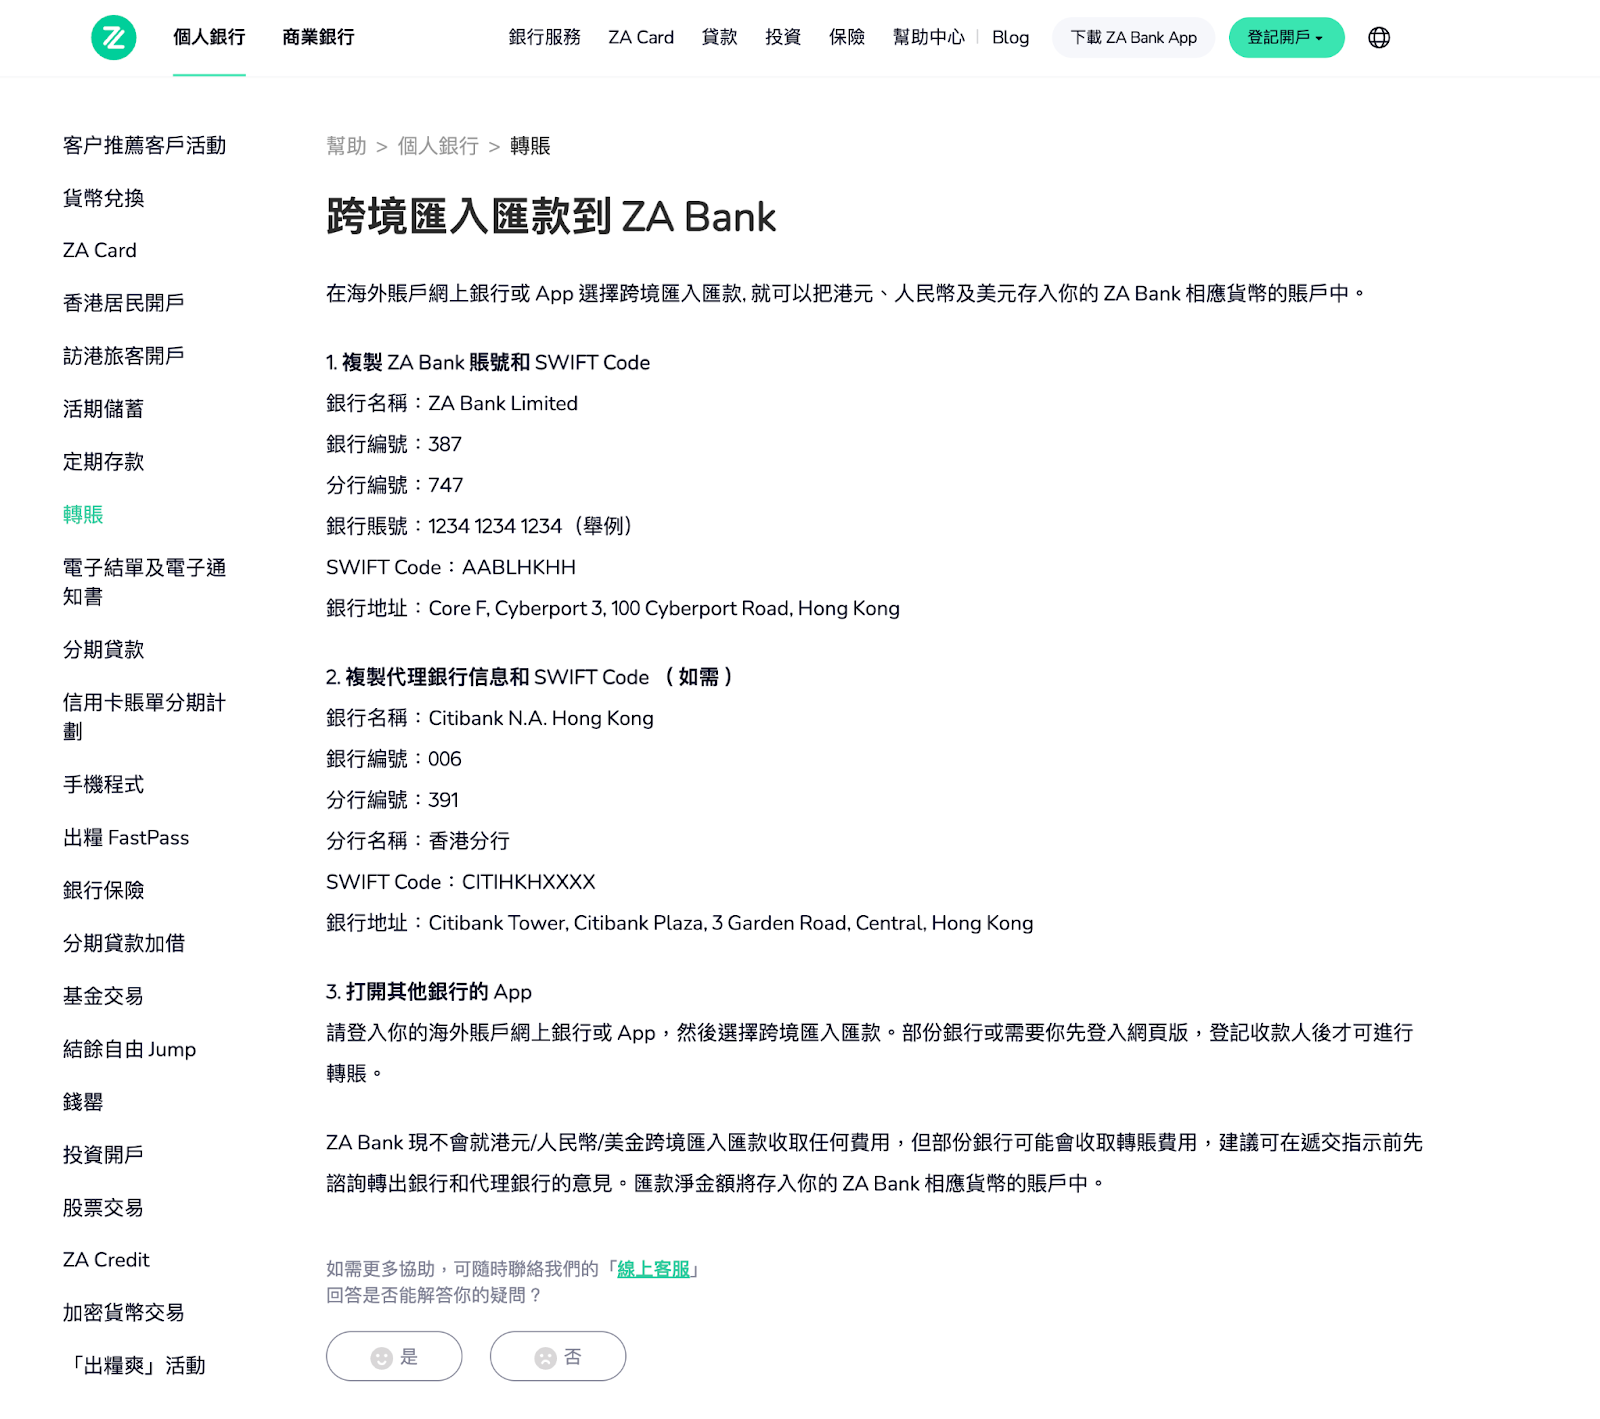Viewport: 1600px width, 1419px height.
Task: Go to 幫助 in the breadcrumb
Action: click(346, 146)
